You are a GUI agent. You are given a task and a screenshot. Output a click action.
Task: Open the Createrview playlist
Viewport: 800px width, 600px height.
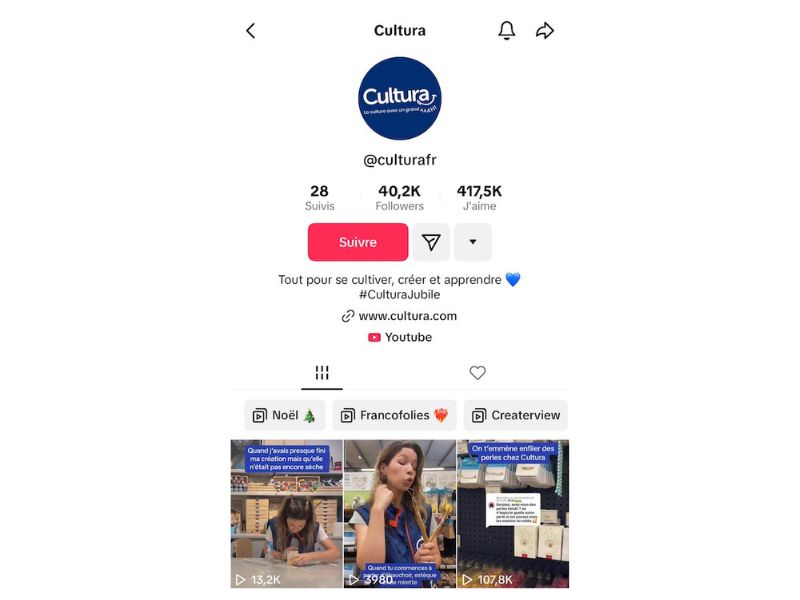[516, 415]
